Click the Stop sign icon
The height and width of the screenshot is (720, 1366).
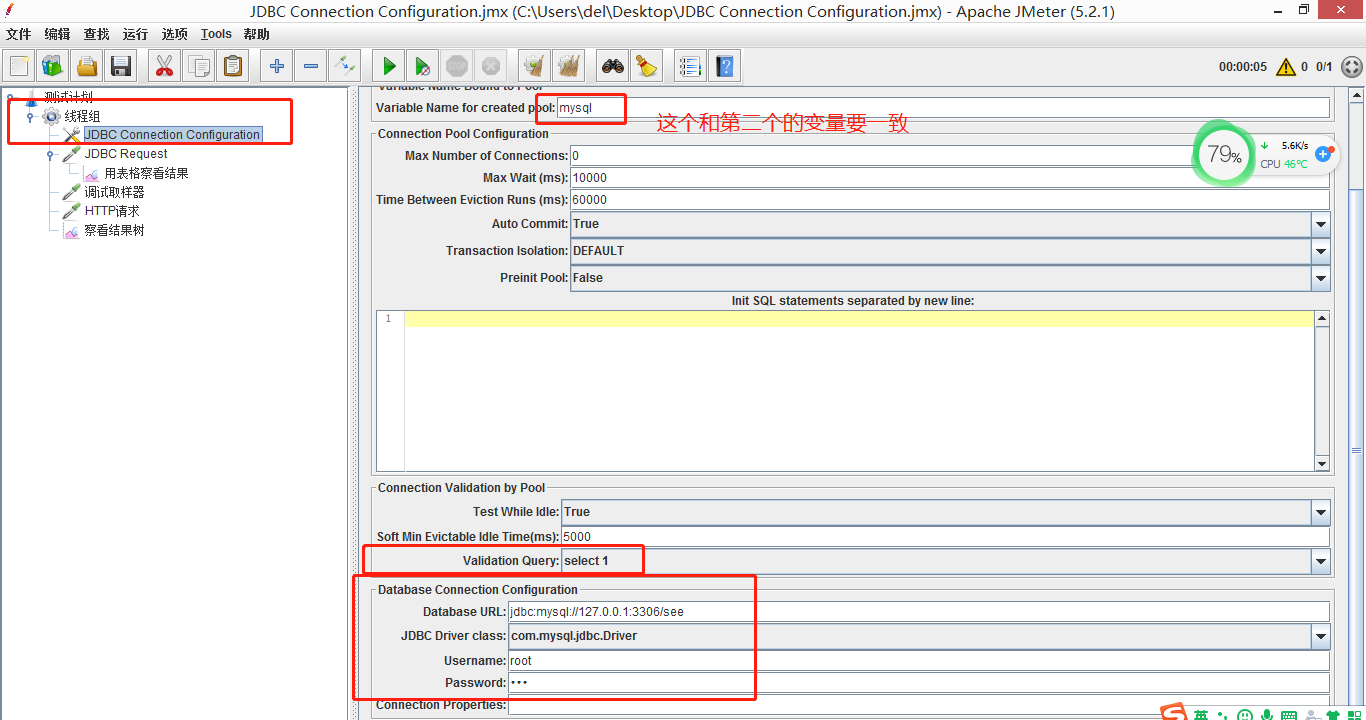point(457,67)
